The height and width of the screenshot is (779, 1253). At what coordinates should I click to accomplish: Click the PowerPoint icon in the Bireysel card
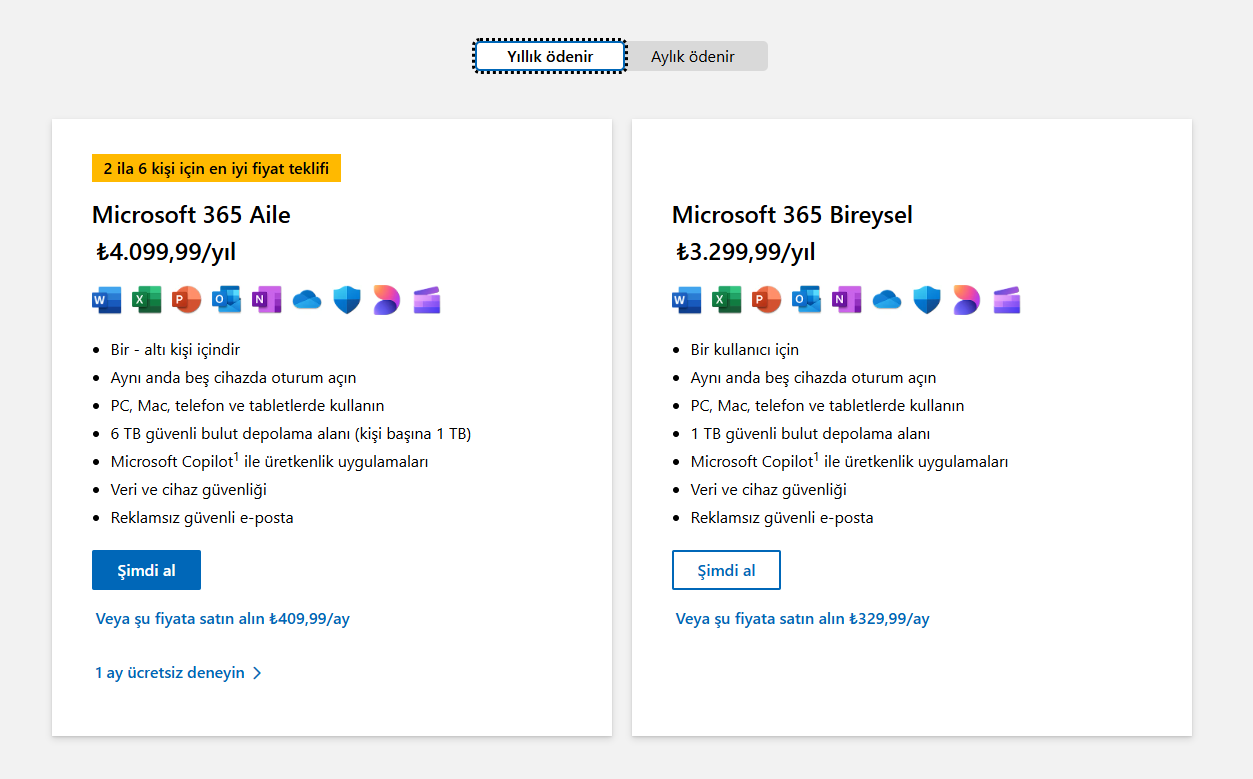click(x=767, y=299)
